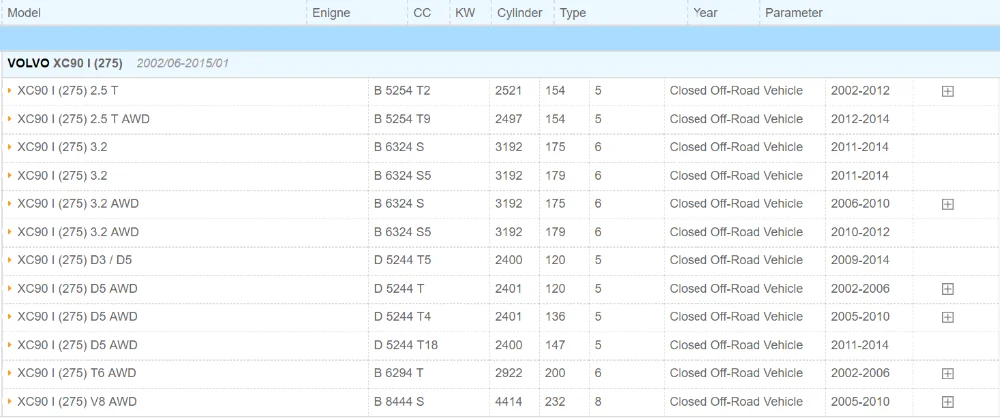Select the cylinder count 8
1000x418 pixels.
(x=598, y=401)
